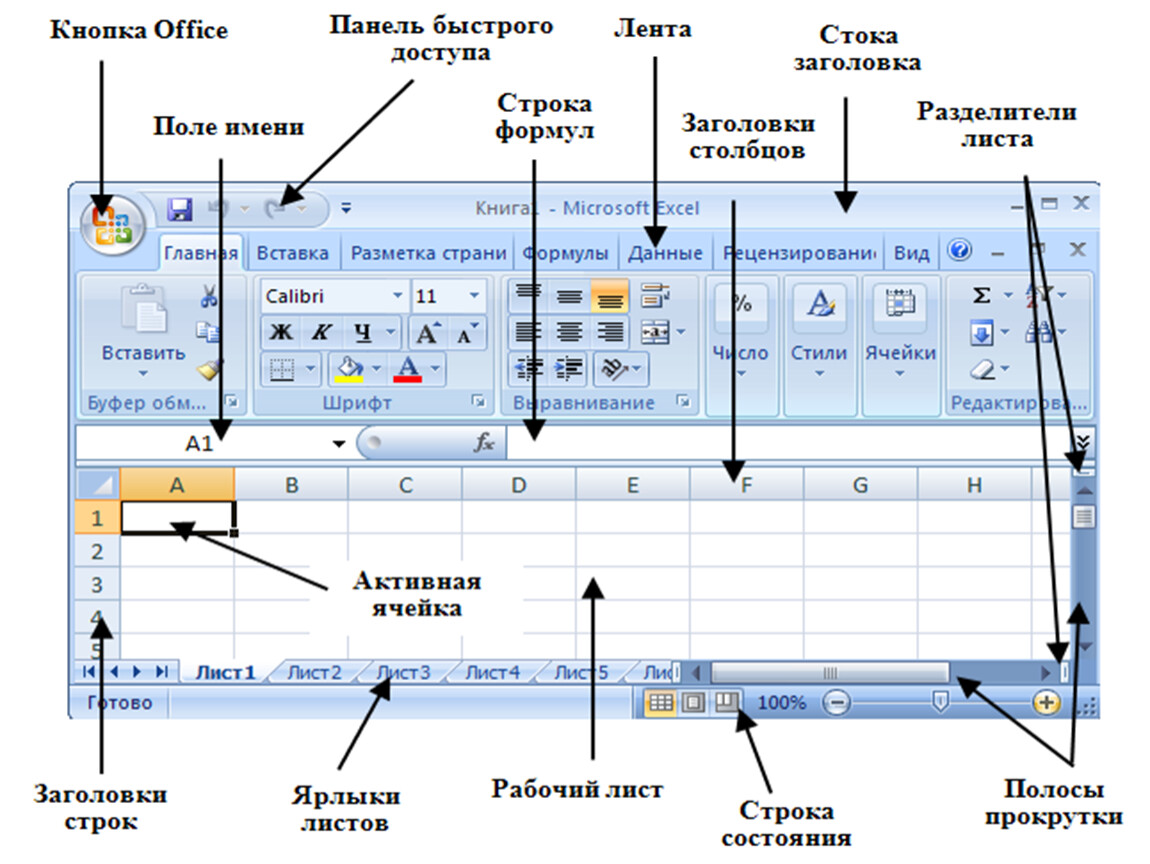Select row 2 header
Screen dimensions: 1150x864
tap(97, 552)
